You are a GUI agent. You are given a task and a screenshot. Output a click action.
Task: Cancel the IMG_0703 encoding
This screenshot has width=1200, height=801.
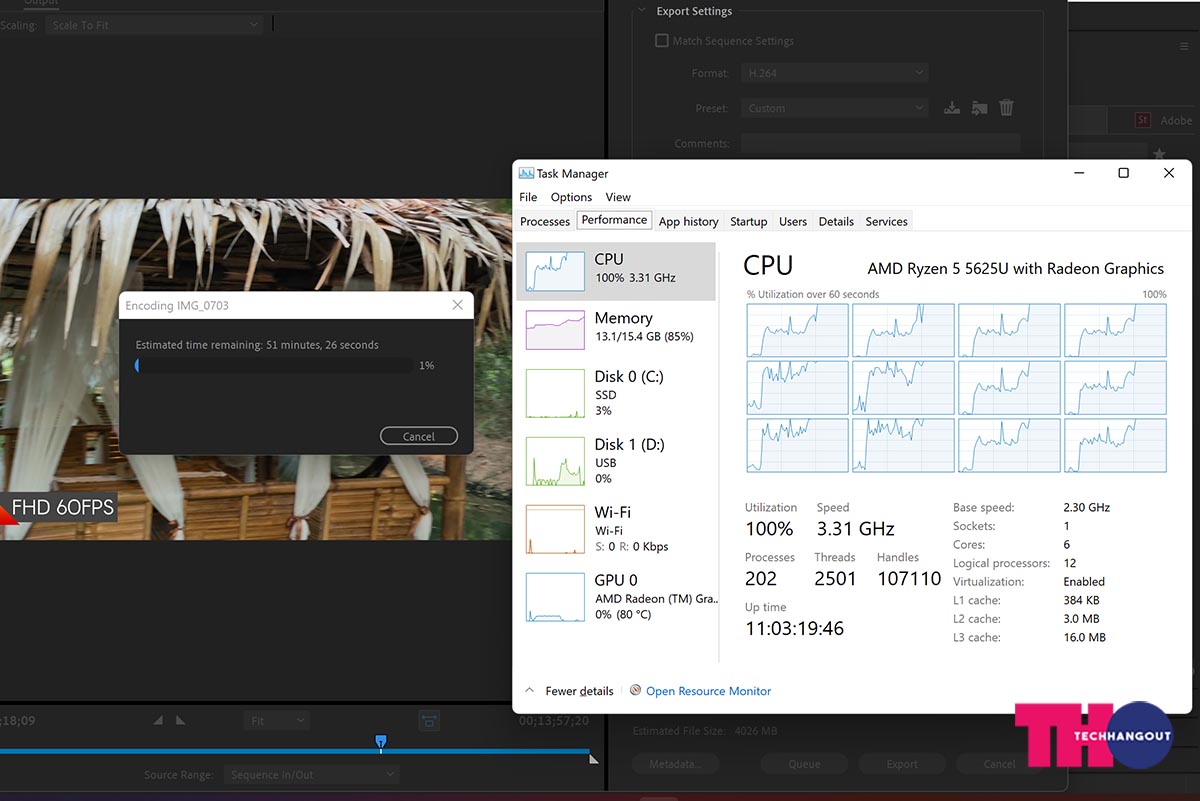tap(419, 436)
